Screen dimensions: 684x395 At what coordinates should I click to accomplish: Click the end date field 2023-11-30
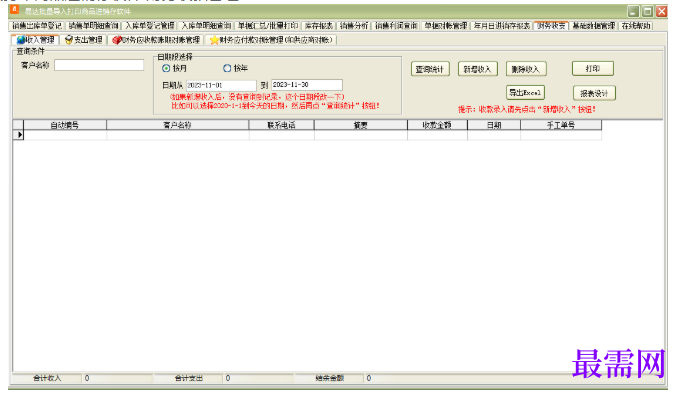pos(307,85)
